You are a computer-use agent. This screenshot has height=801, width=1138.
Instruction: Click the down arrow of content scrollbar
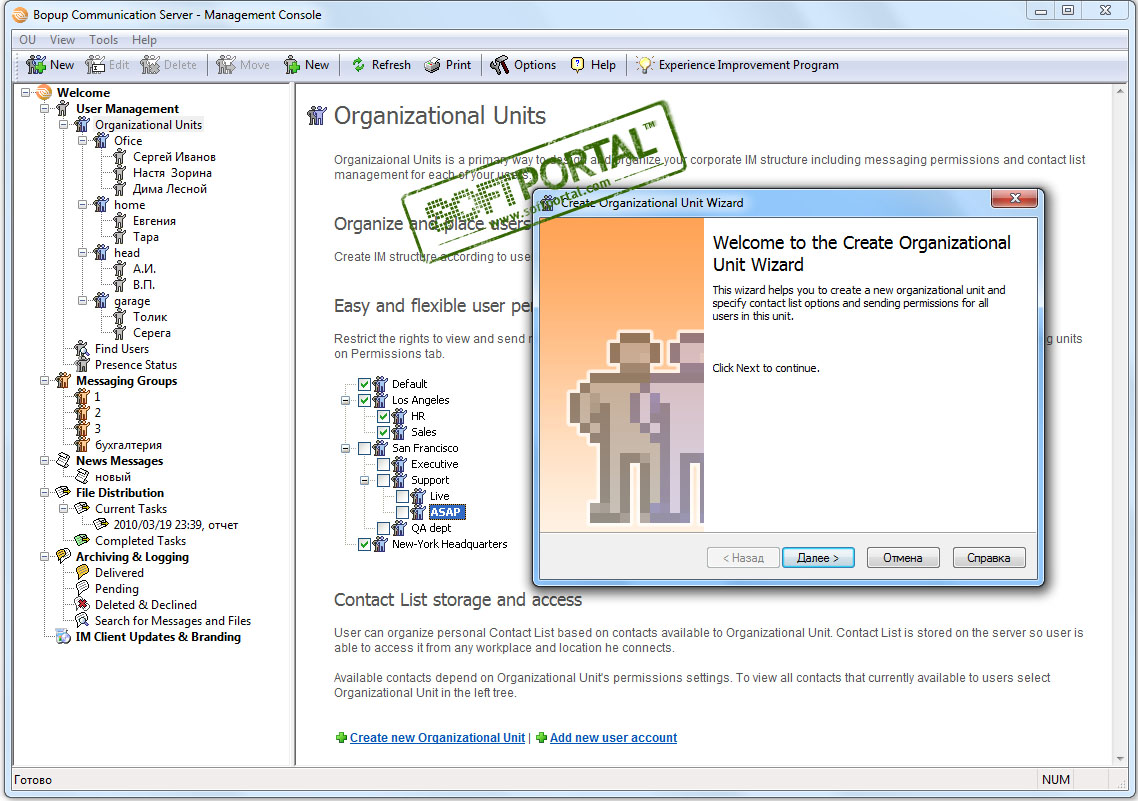(1120, 759)
